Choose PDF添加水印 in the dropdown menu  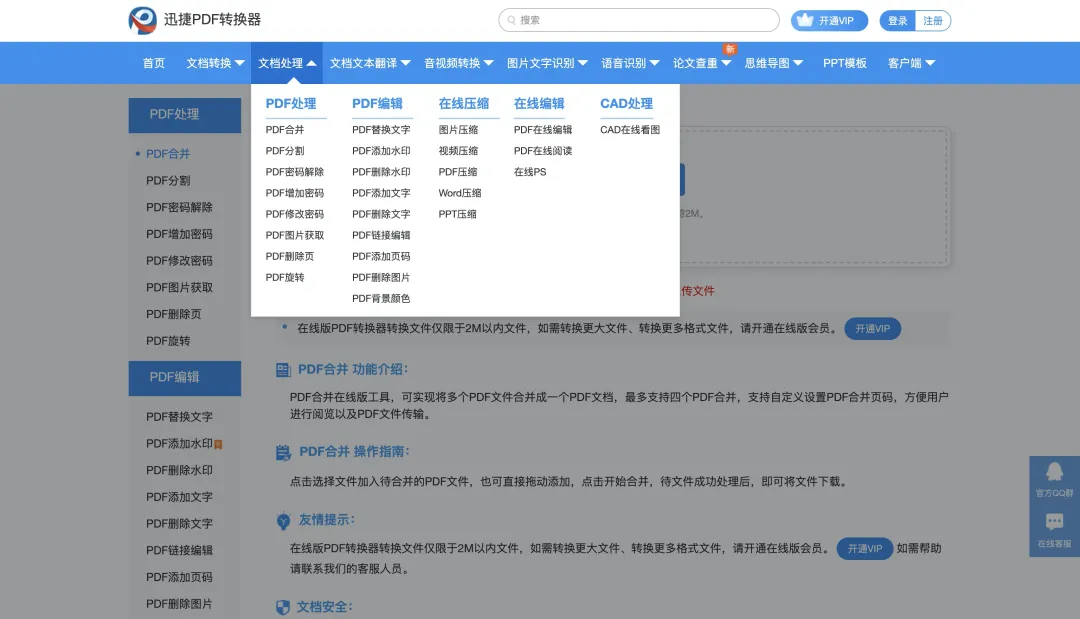(381, 151)
